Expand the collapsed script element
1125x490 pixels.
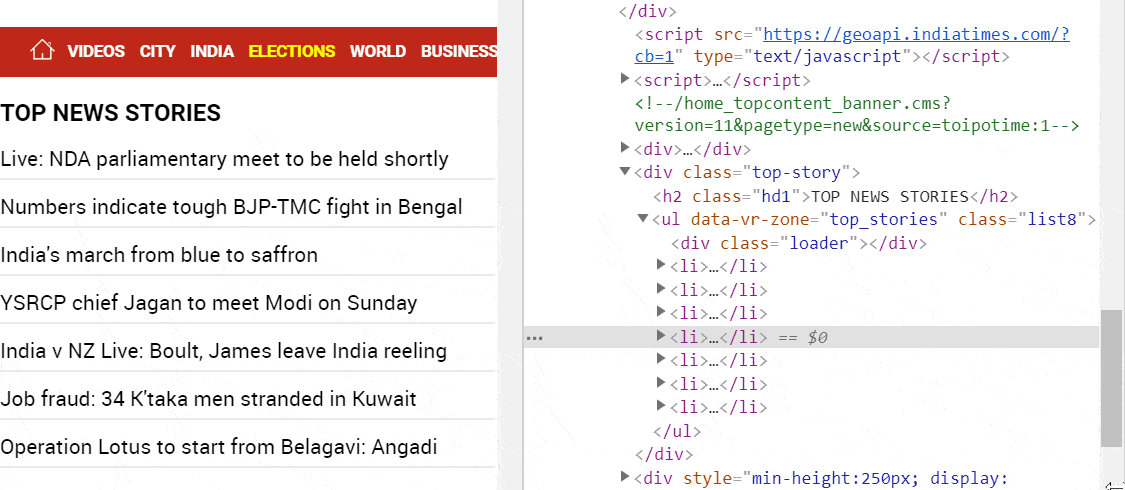[625, 79]
